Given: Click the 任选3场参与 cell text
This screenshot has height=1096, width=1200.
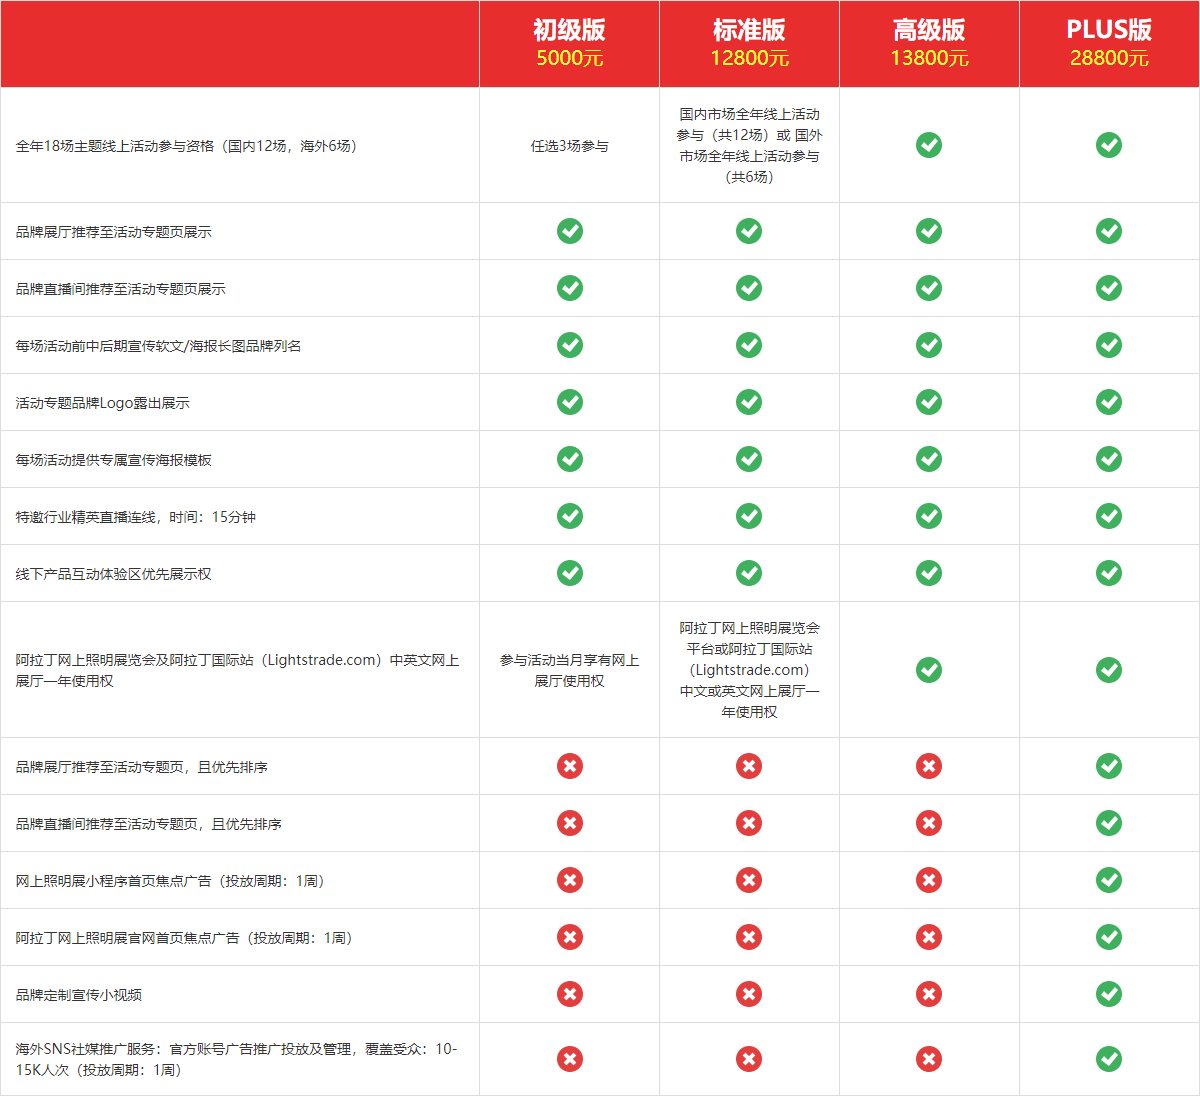Looking at the screenshot, I should 569,146.
